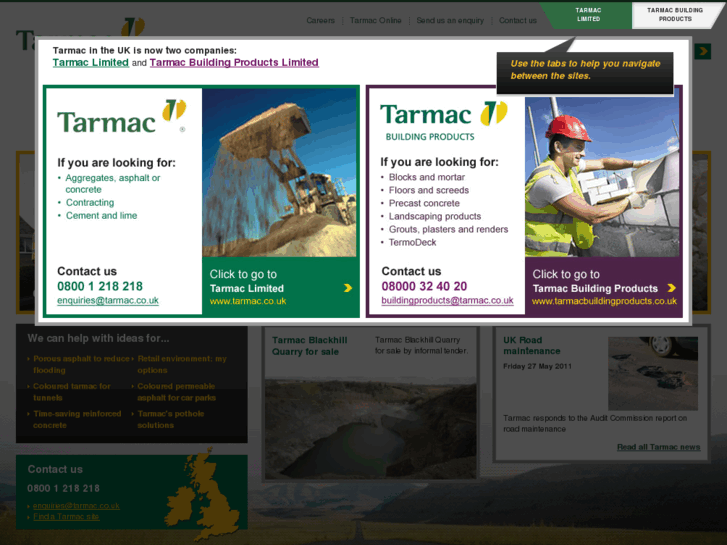Screen dimensions: 727x545
Task: Click to go to Tarmac Limited button
Action: (280, 287)
